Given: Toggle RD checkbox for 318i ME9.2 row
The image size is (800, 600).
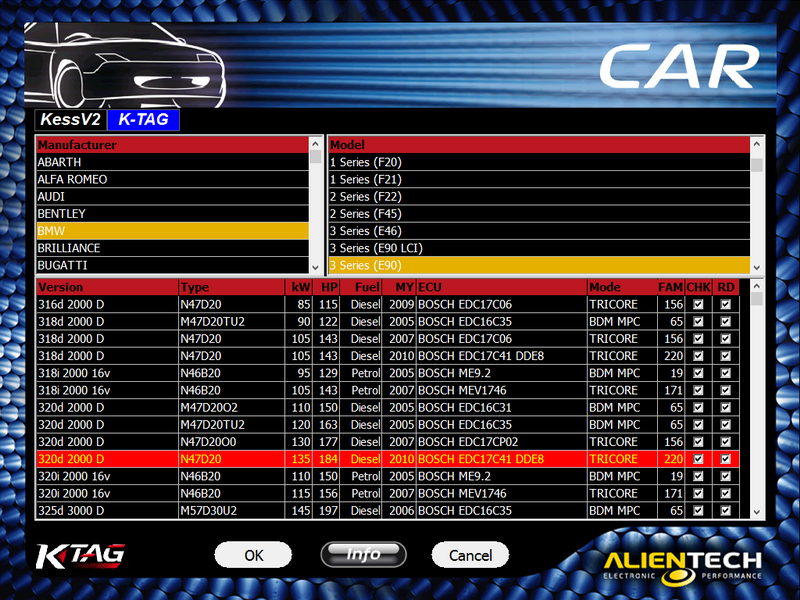Looking at the screenshot, I should coord(725,373).
